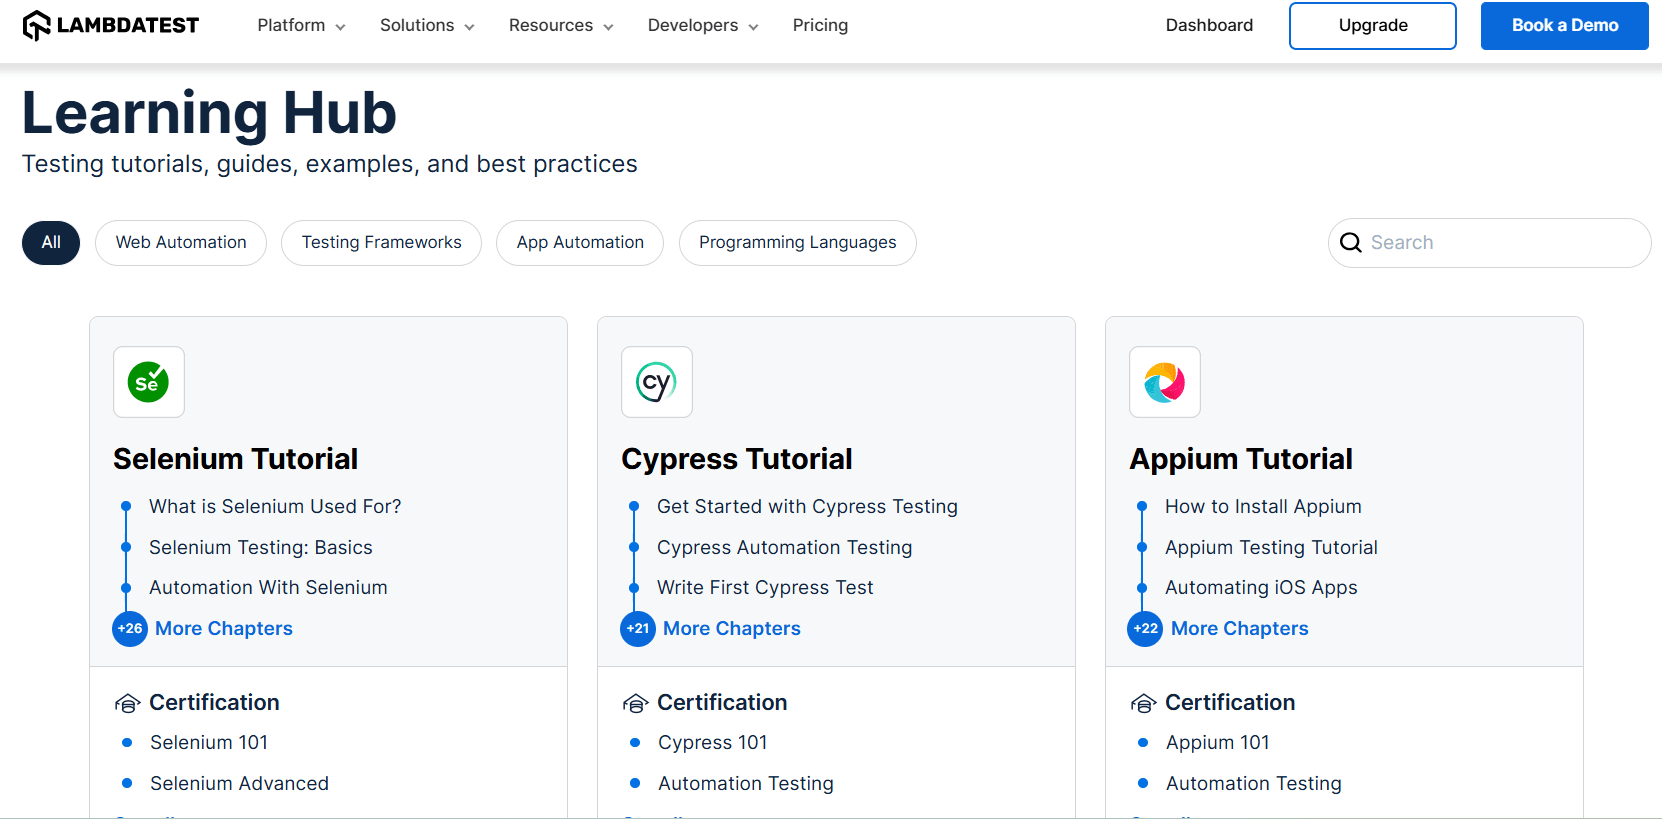Select the Testing Frameworks filter

point(382,243)
